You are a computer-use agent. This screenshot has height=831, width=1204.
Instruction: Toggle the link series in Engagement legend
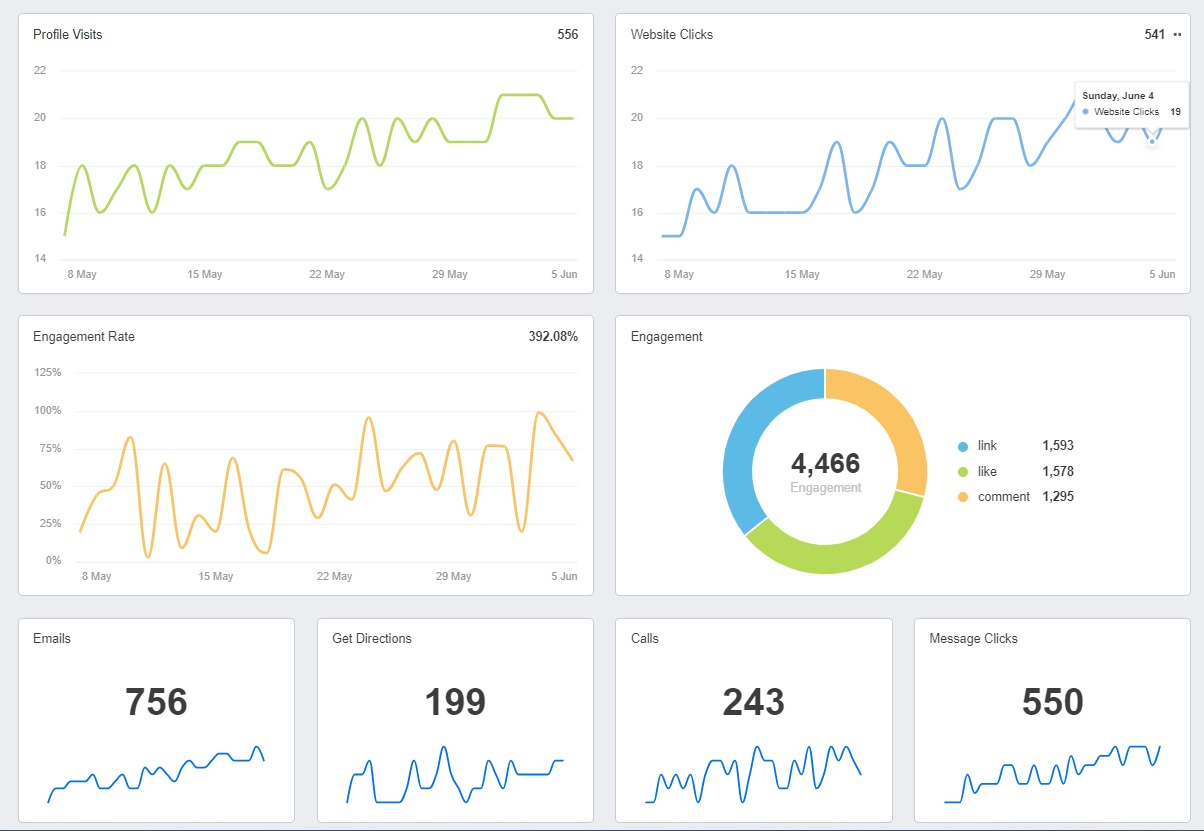point(987,446)
